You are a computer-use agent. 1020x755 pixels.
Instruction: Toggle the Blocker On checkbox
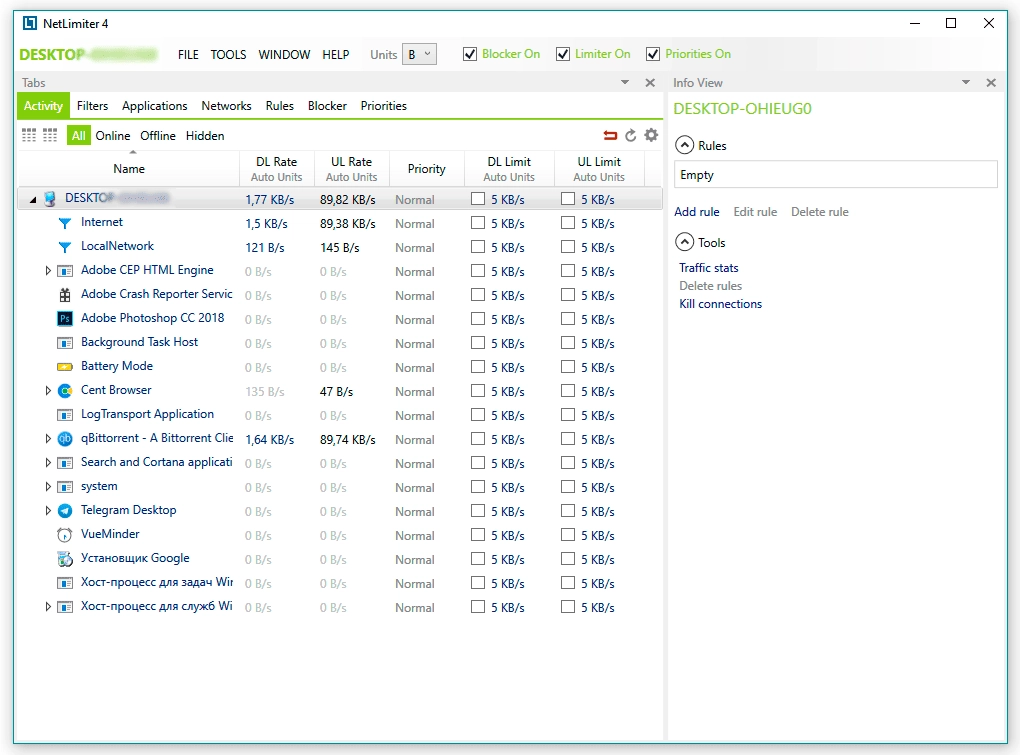(x=470, y=54)
